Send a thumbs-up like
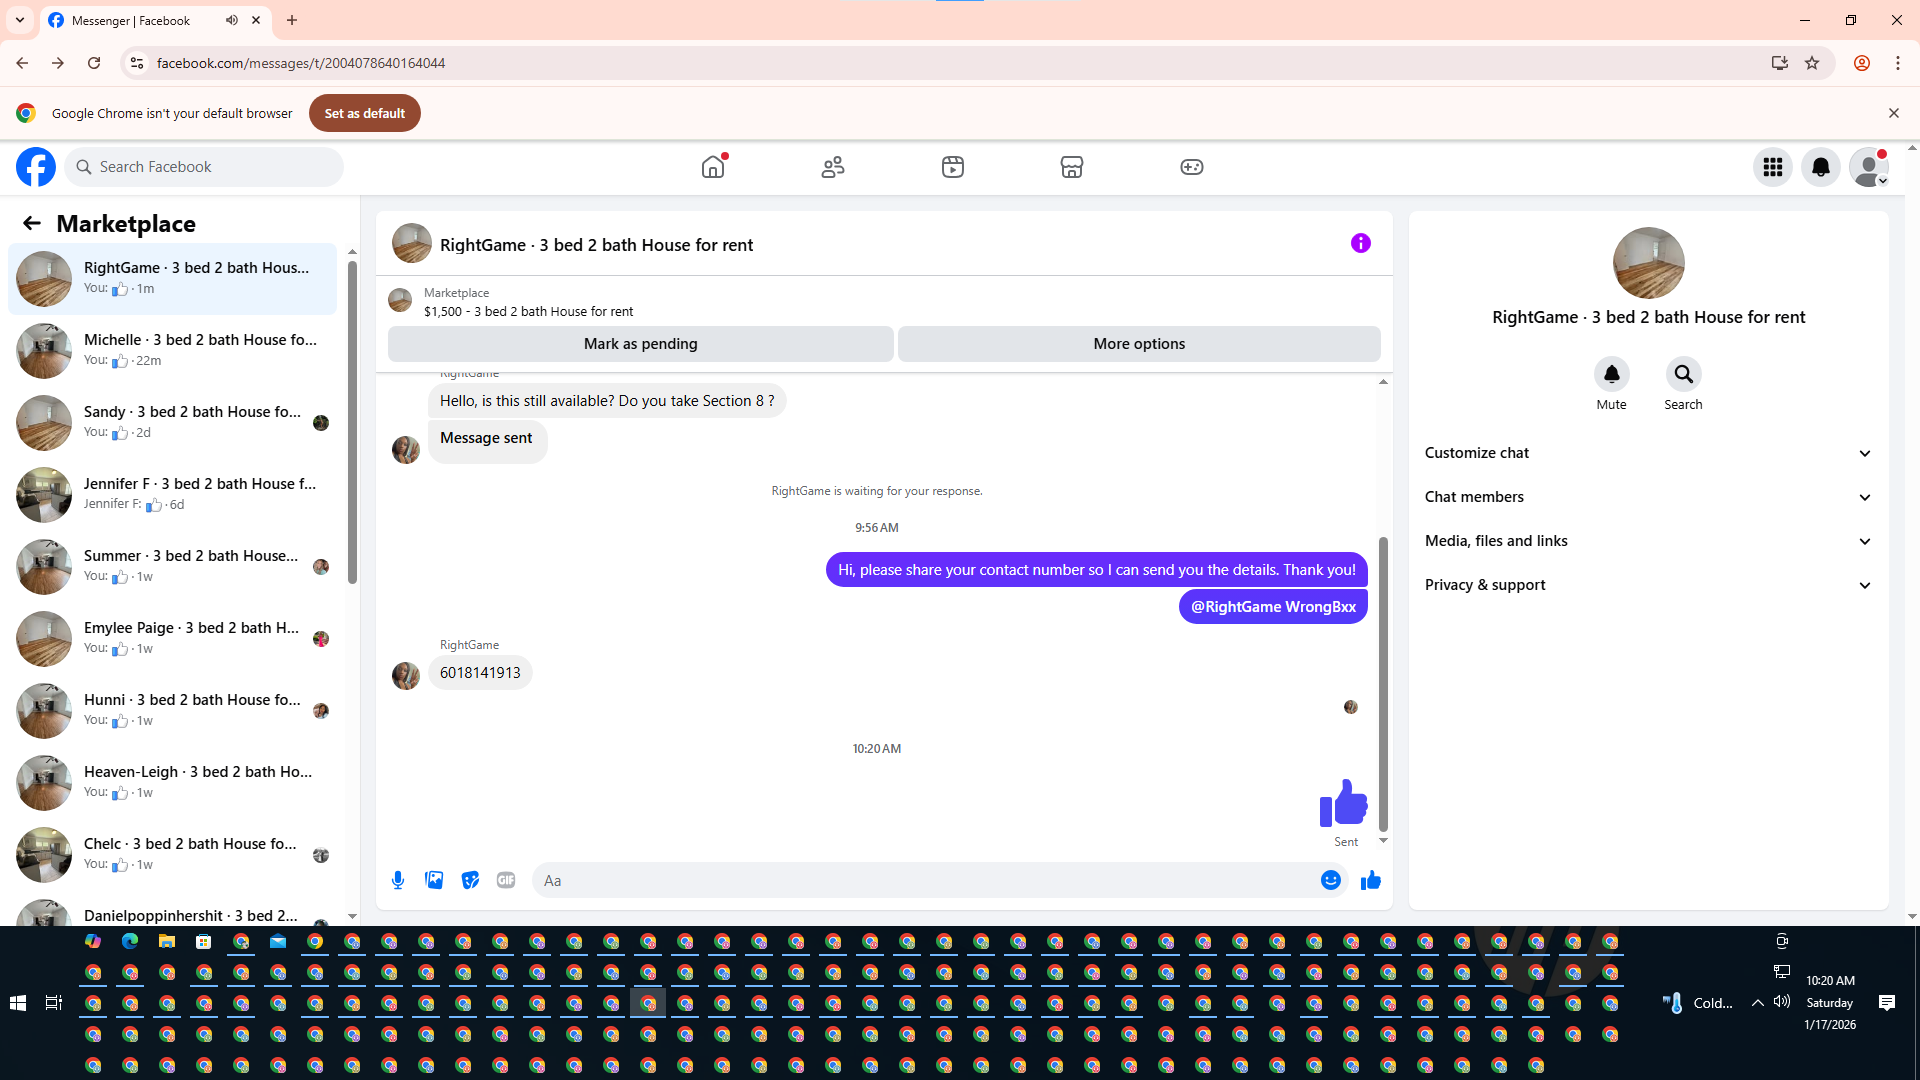Image resolution: width=1920 pixels, height=1080 pixels. 1371,880
